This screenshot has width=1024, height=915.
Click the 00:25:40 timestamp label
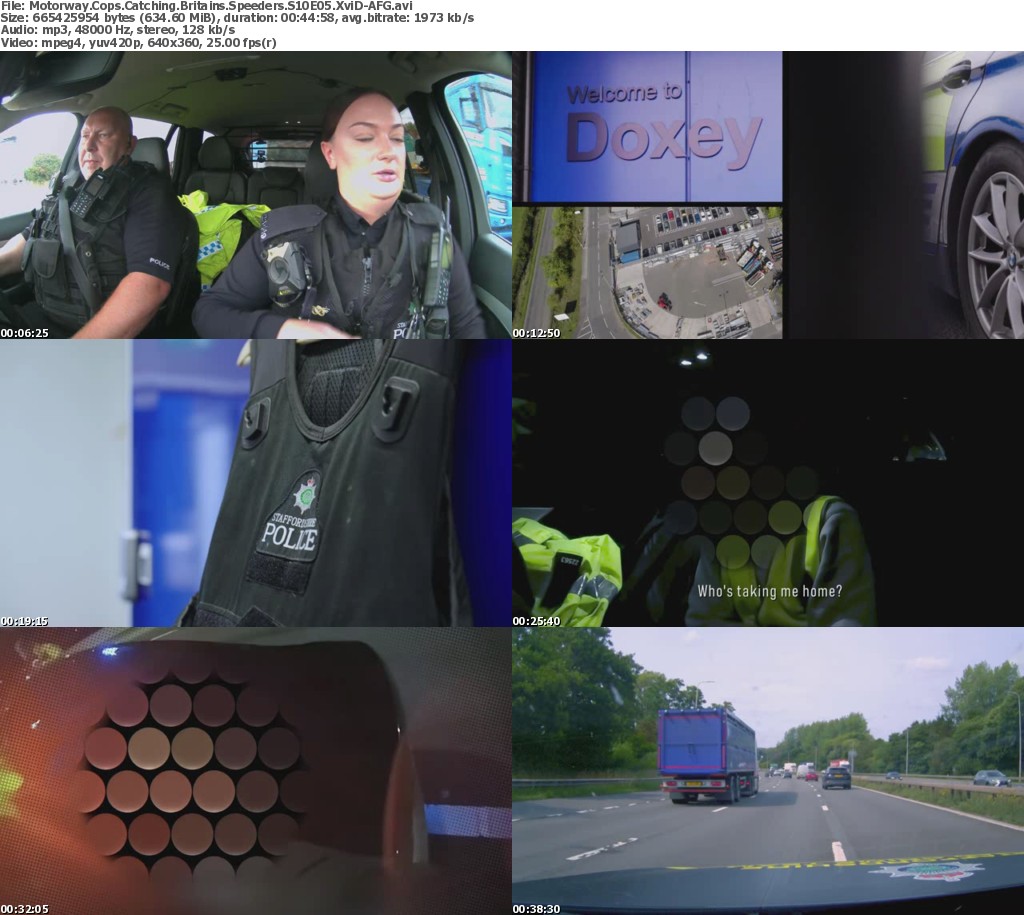click(537, 621)
